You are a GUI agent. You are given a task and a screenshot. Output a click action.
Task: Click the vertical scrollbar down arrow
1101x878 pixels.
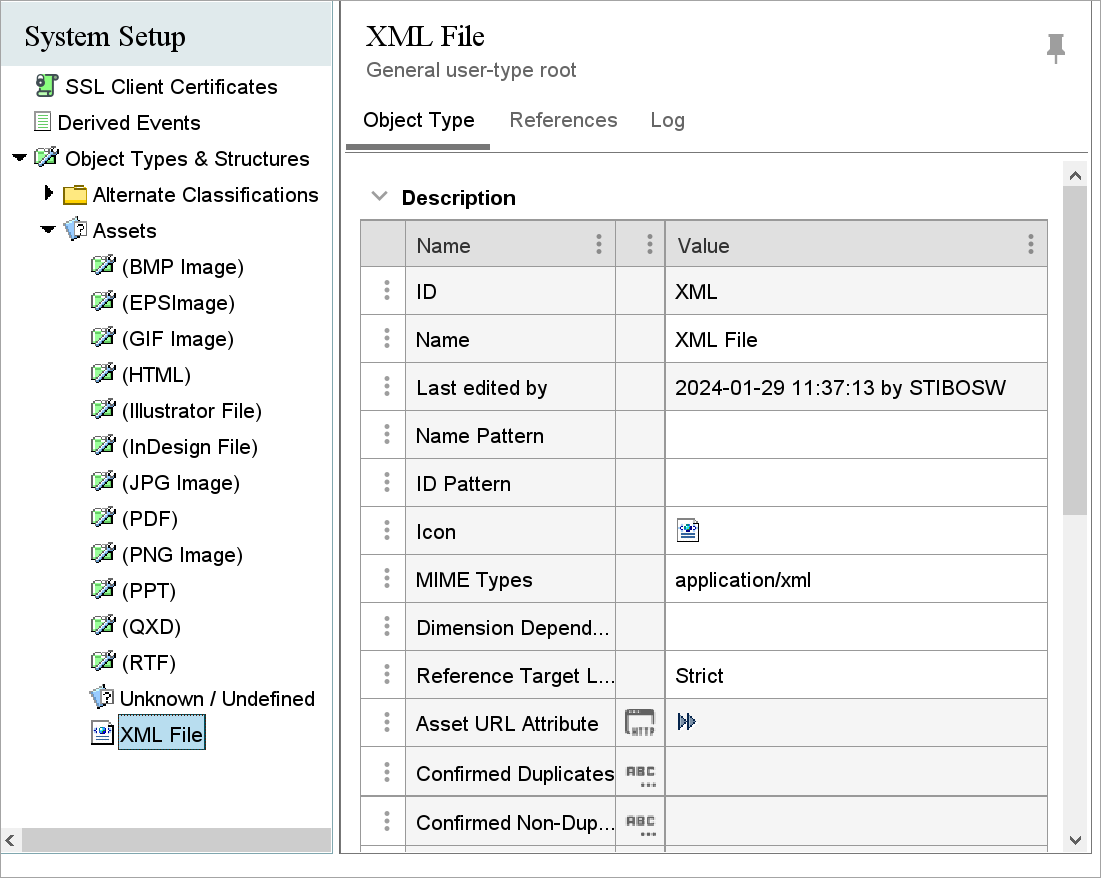point(1075,839)
